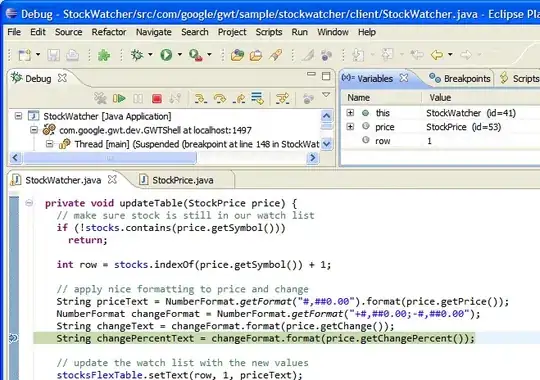Toggle the Use Step Filters button
Image resolution: width=540 pixels, height=380 pixels.
282,99
